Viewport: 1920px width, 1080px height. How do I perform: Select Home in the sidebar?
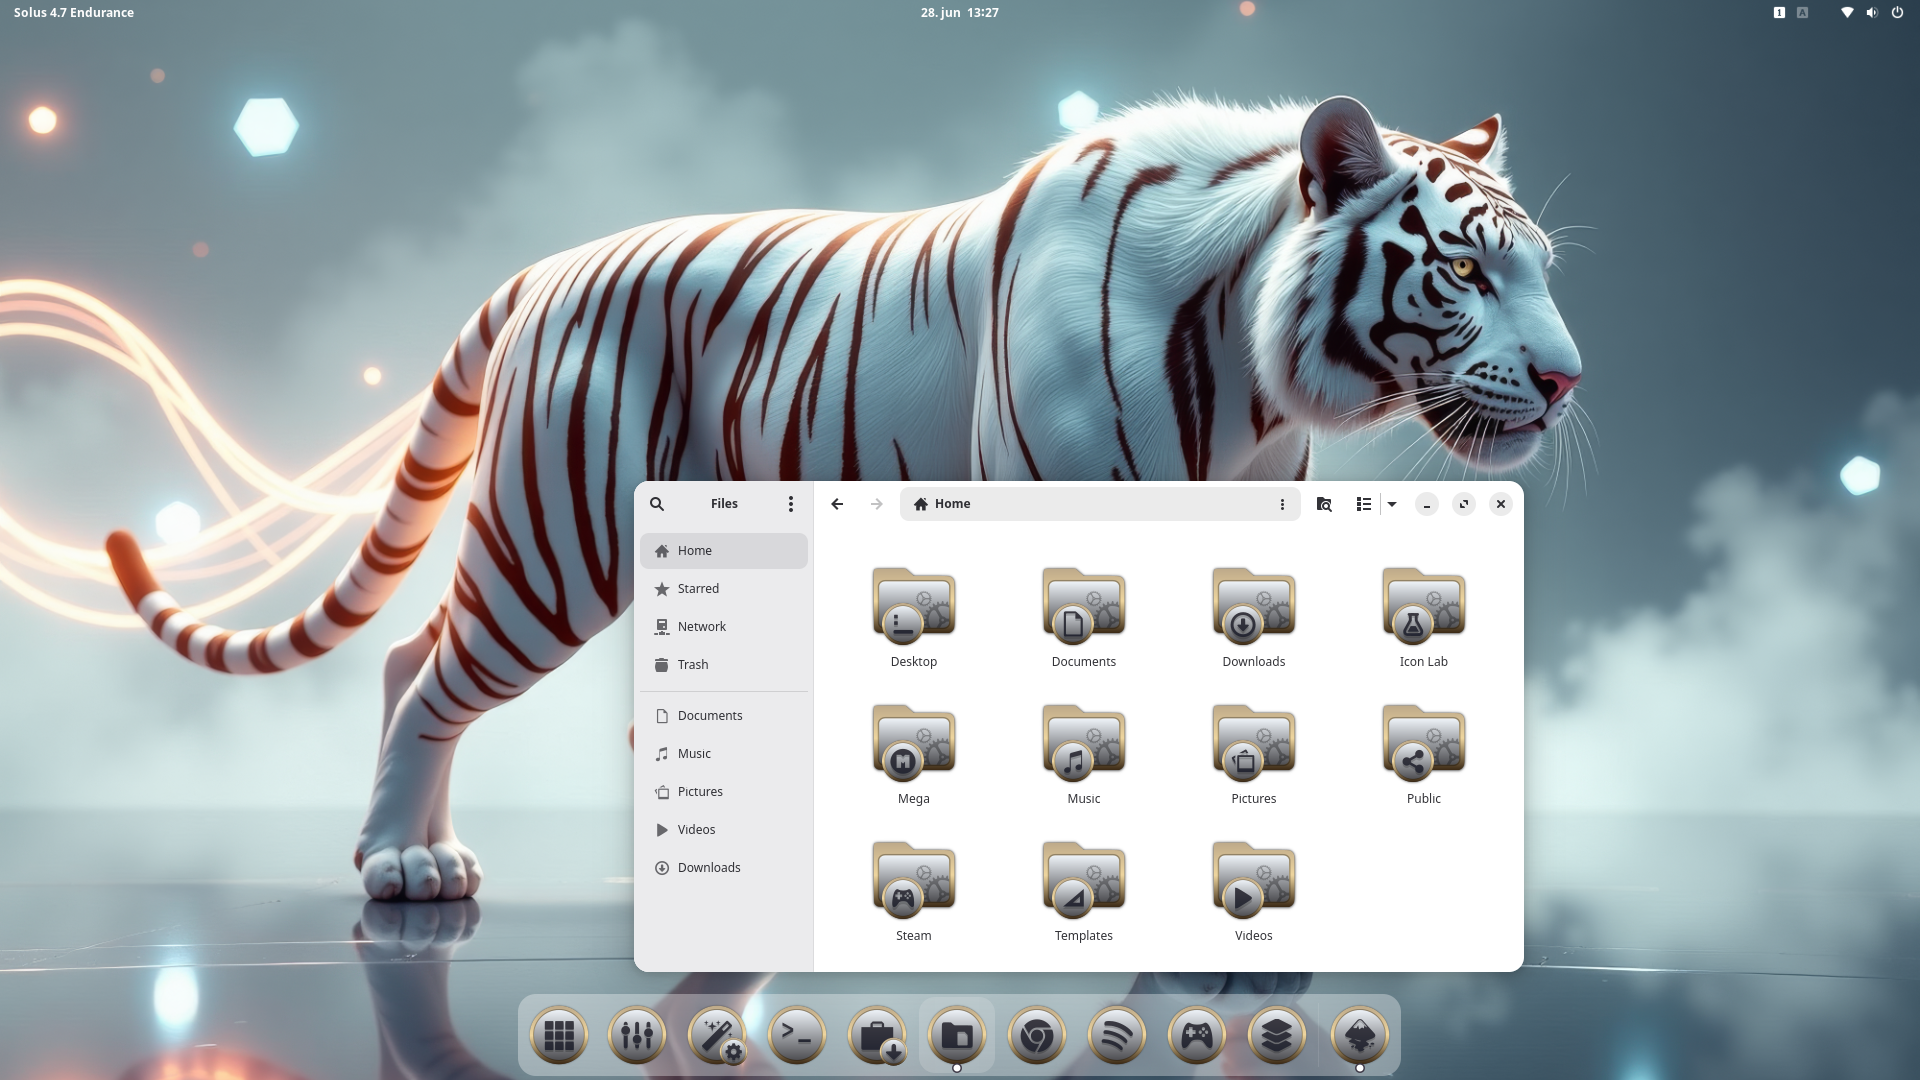[x=724, y=551]
